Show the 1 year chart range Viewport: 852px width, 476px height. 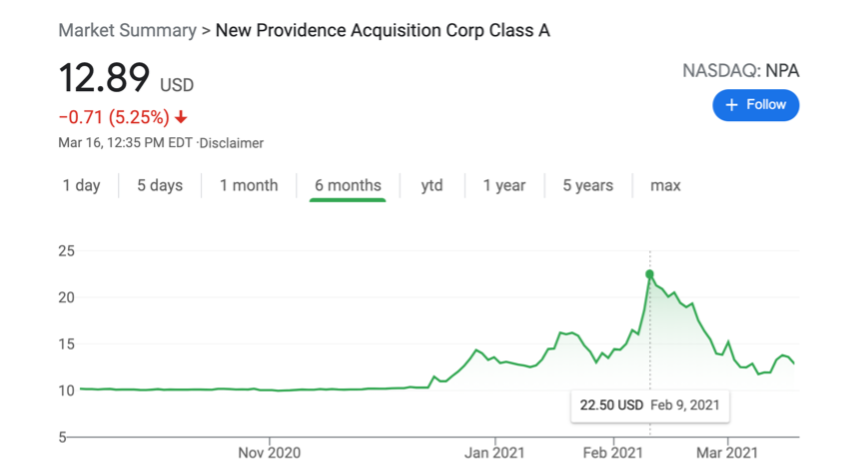point(504,185)
